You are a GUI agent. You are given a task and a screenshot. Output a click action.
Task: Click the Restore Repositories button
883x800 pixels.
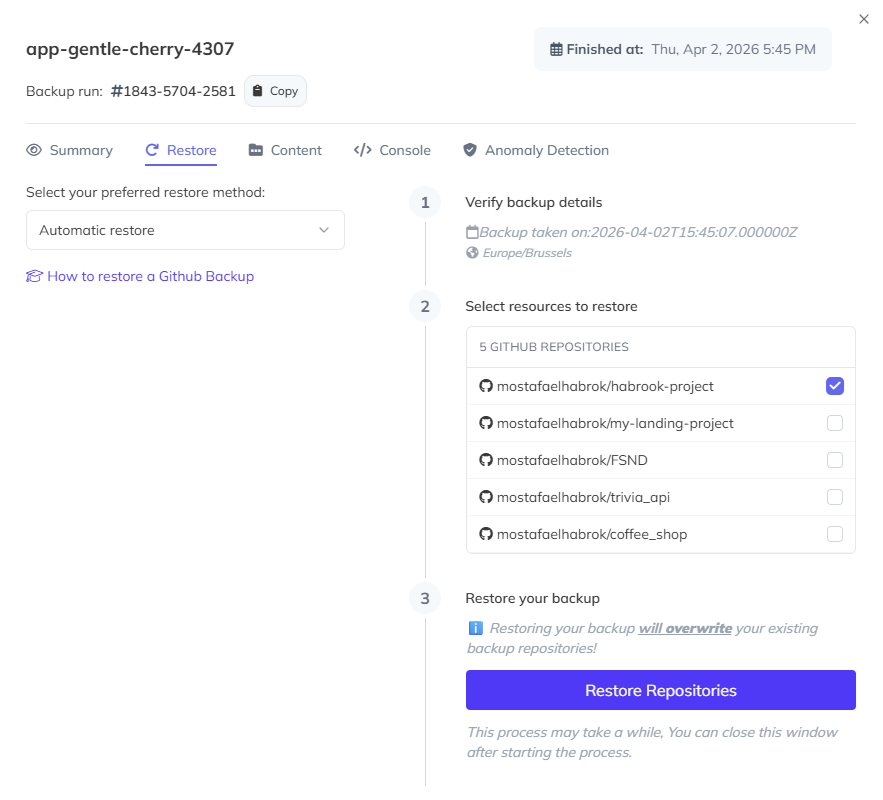[x=660, y=690]
